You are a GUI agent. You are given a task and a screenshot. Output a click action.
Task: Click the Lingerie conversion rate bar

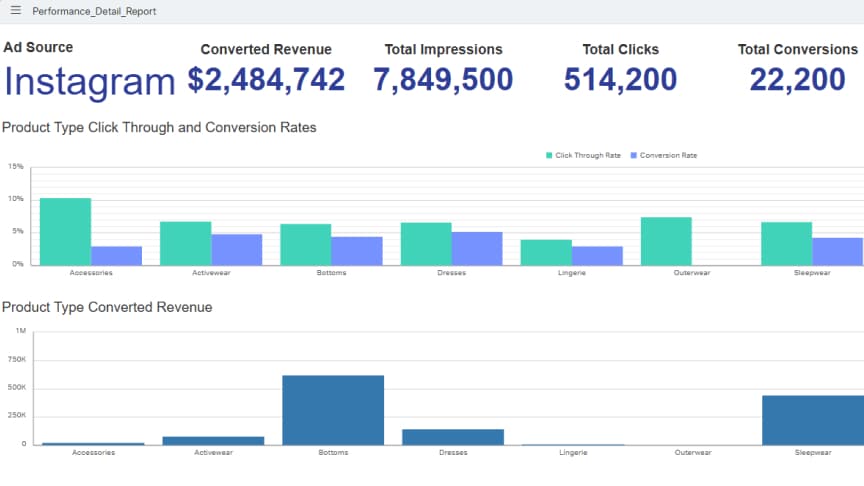point(597,256)
